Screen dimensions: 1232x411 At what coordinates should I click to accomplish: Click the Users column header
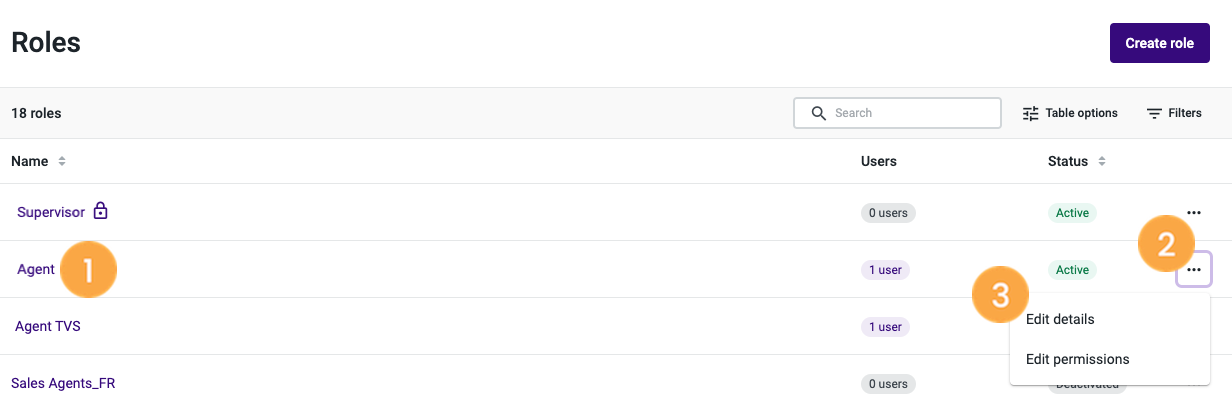pos(879,161)
